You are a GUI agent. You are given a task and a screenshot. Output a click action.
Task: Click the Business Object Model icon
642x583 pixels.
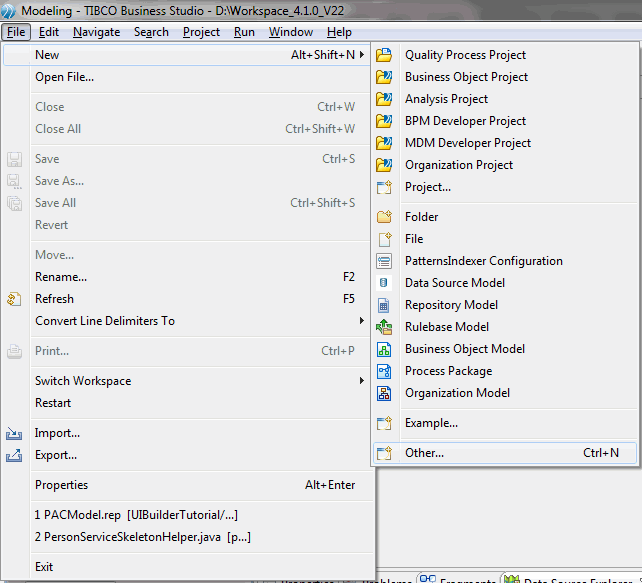click(x=384, y=349)
